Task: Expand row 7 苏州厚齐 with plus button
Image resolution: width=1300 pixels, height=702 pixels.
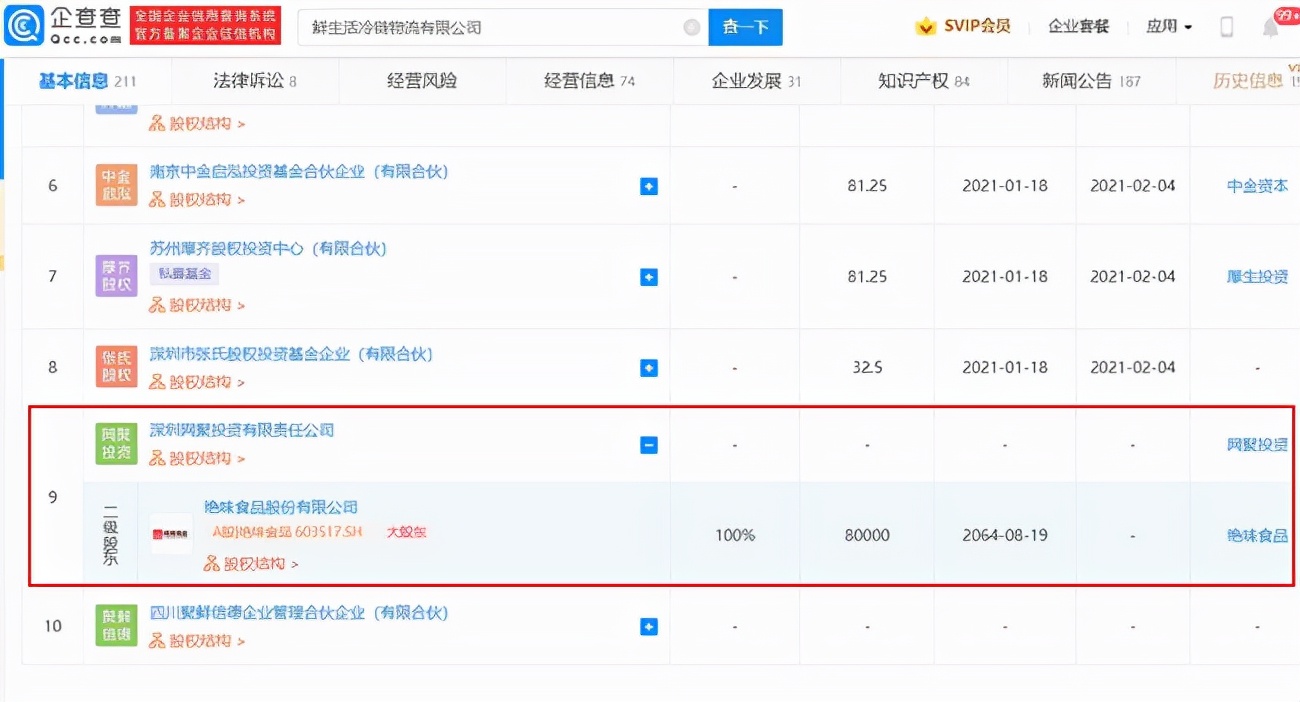Action: (x=649, y=275)
